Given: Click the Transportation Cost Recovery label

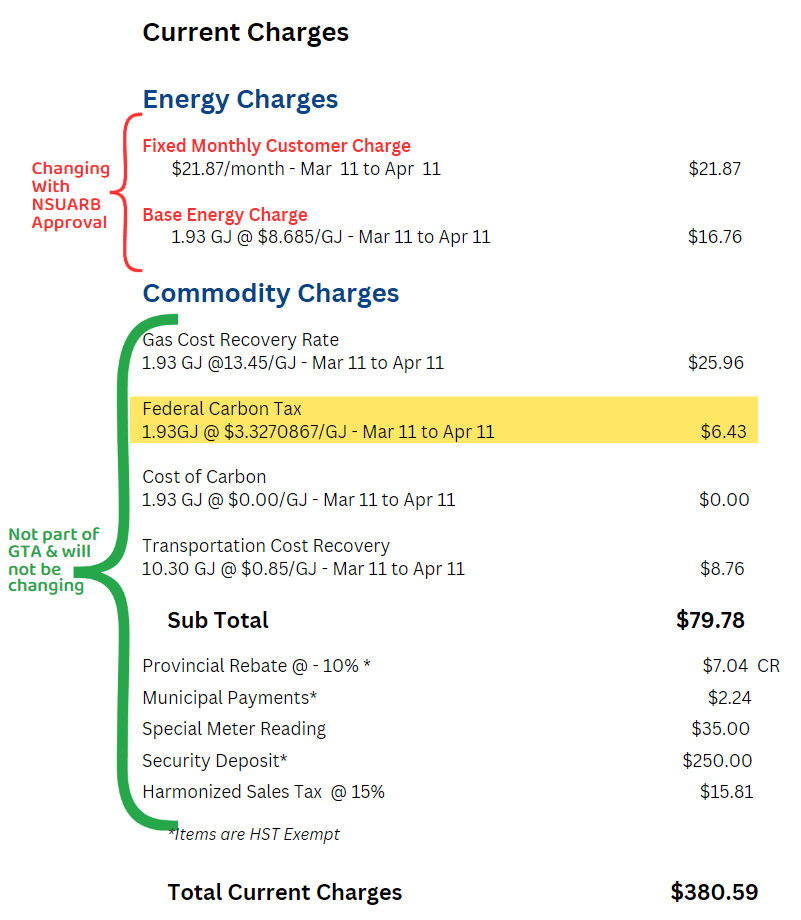Looking at the screenshot, I should point(266,546).
